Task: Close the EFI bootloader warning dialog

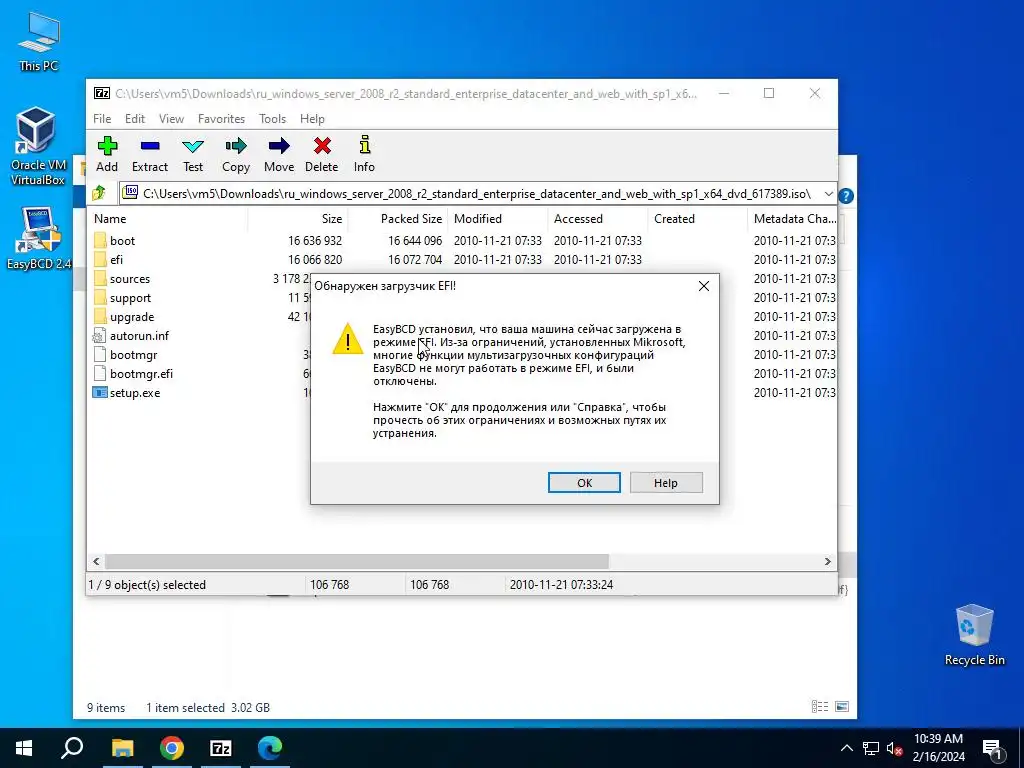Action: pos(703,286)
